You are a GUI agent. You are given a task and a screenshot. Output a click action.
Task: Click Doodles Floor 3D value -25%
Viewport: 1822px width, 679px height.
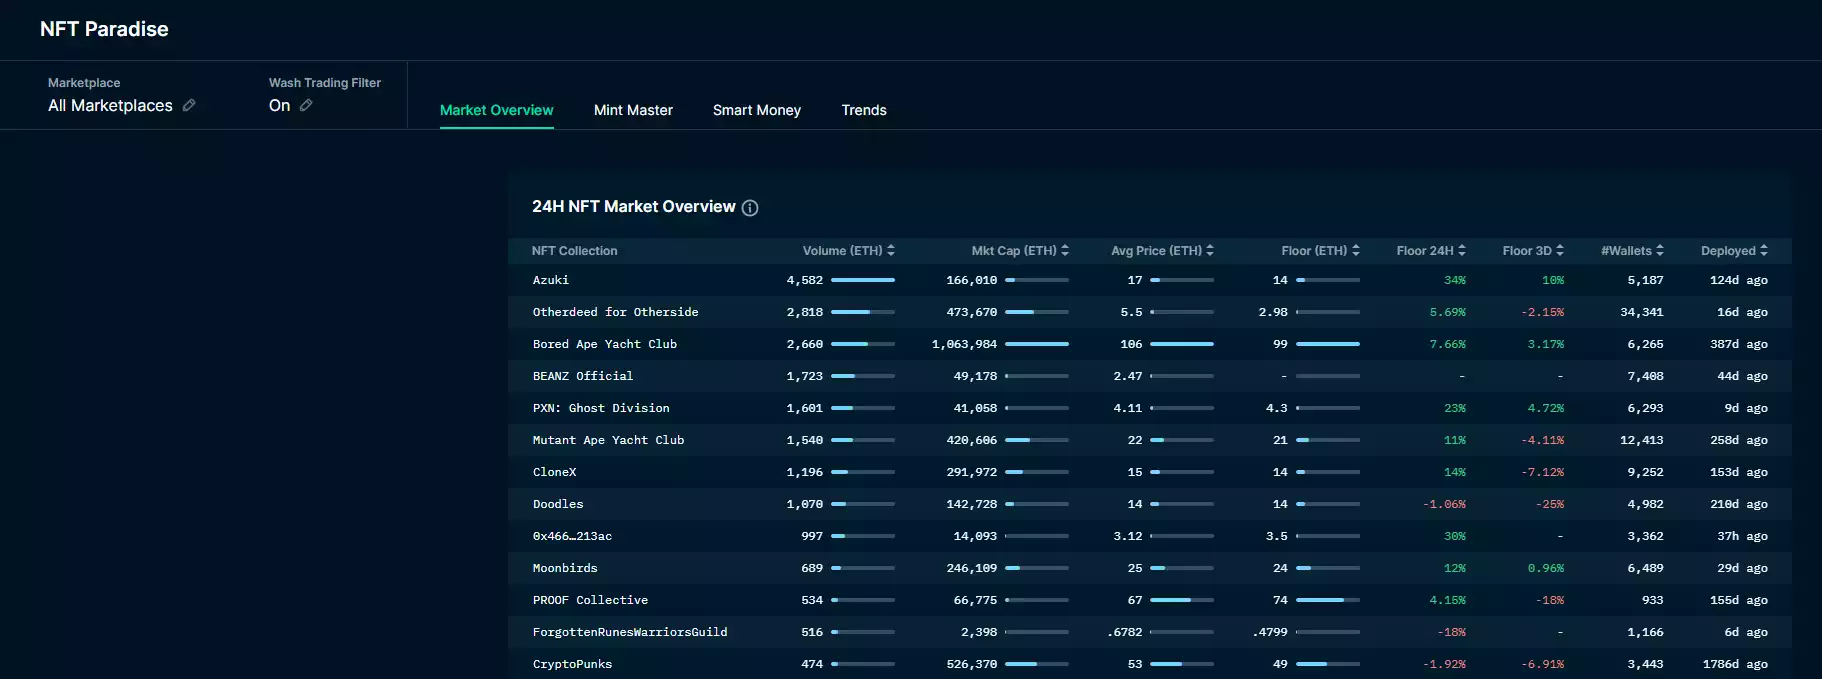(x=1550, y=504)
